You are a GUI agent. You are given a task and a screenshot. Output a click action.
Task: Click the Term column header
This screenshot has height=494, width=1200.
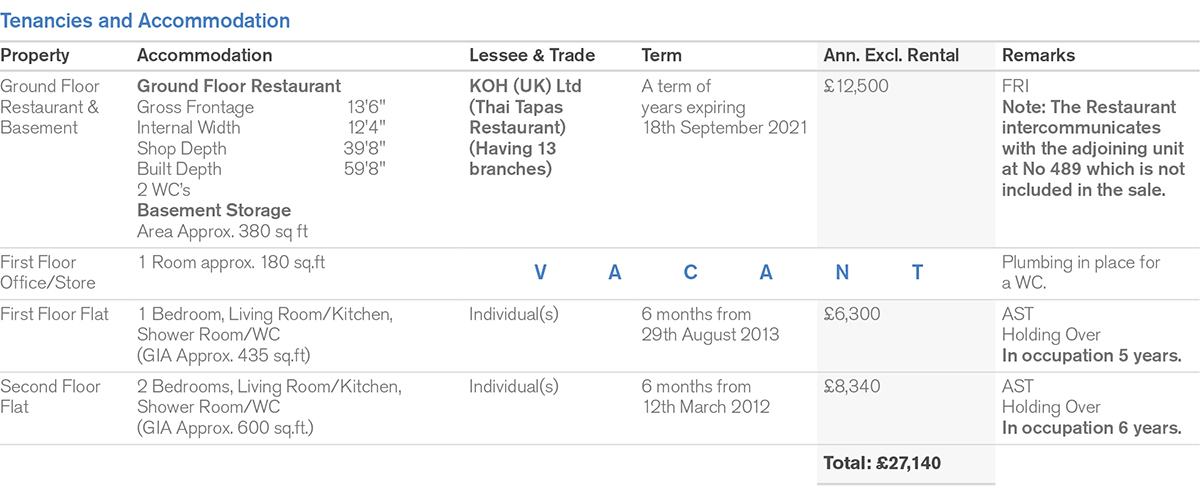pyautogui.click(x=662, y=56)
